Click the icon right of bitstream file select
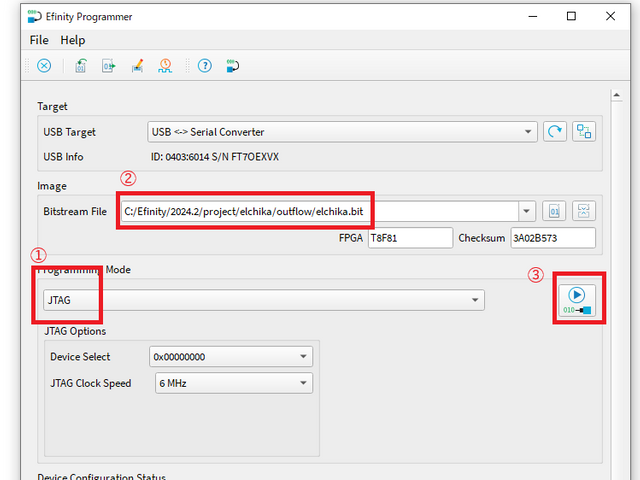The width and height of the screenshot is (640, 480). pyautogui.click(x=584, y=211)
